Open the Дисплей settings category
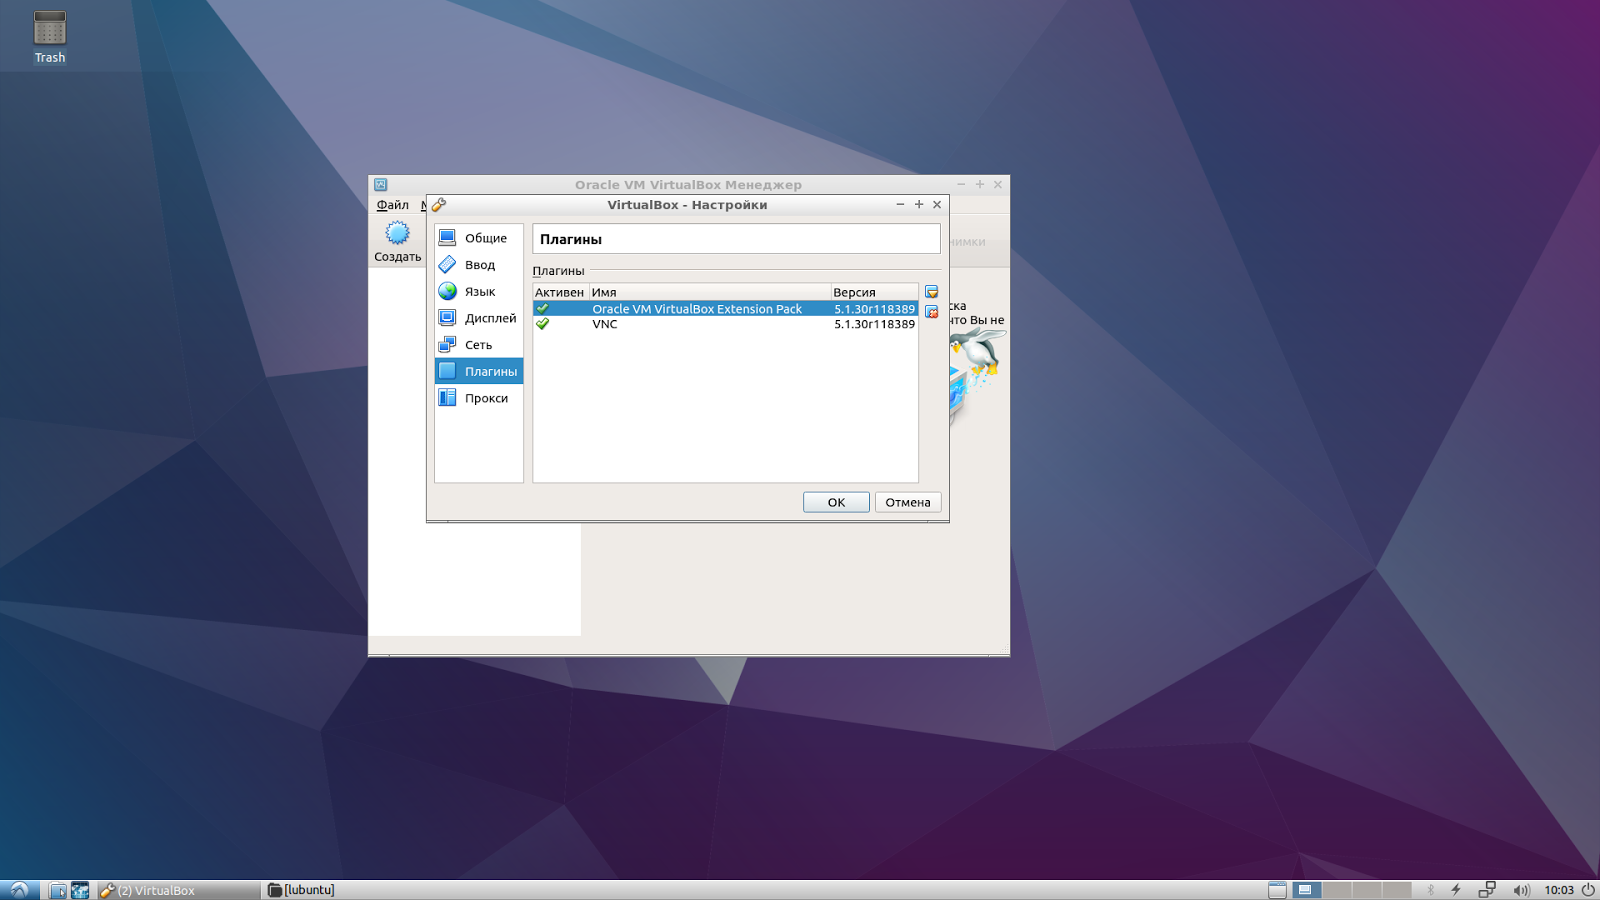The height and width of the screenshot is (900, 1600). (x=479, y=318)
